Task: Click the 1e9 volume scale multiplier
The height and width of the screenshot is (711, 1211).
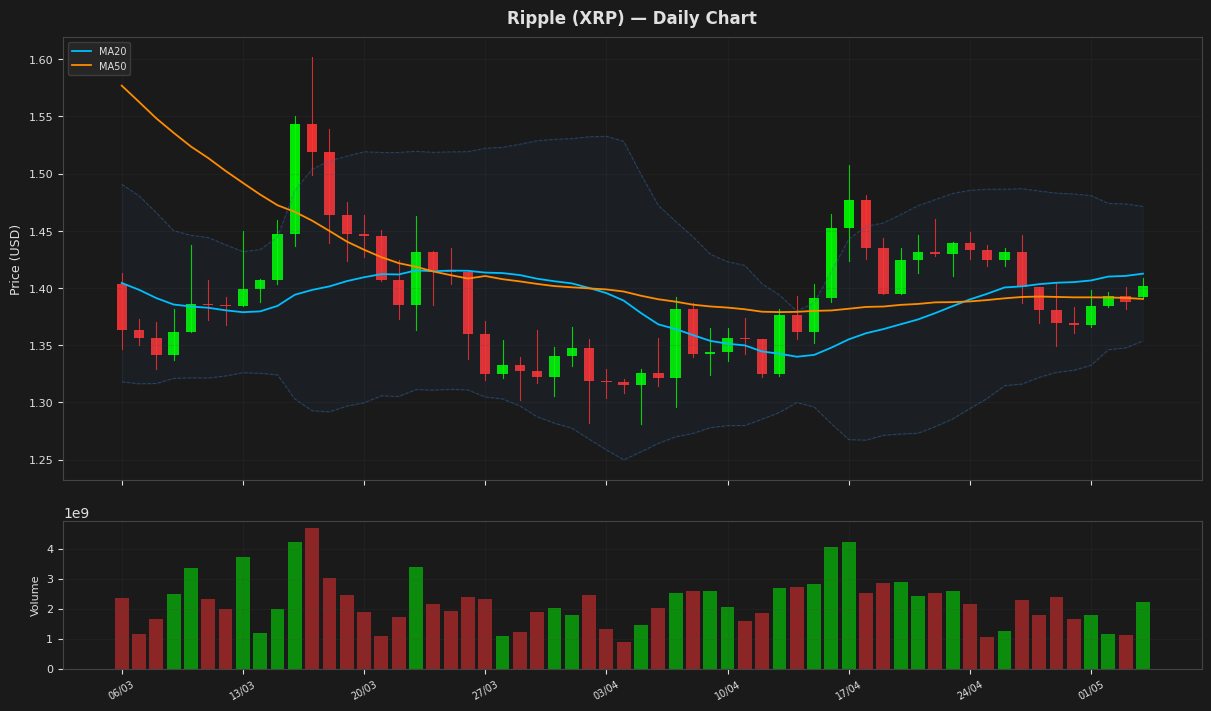Action: [77, 513]
